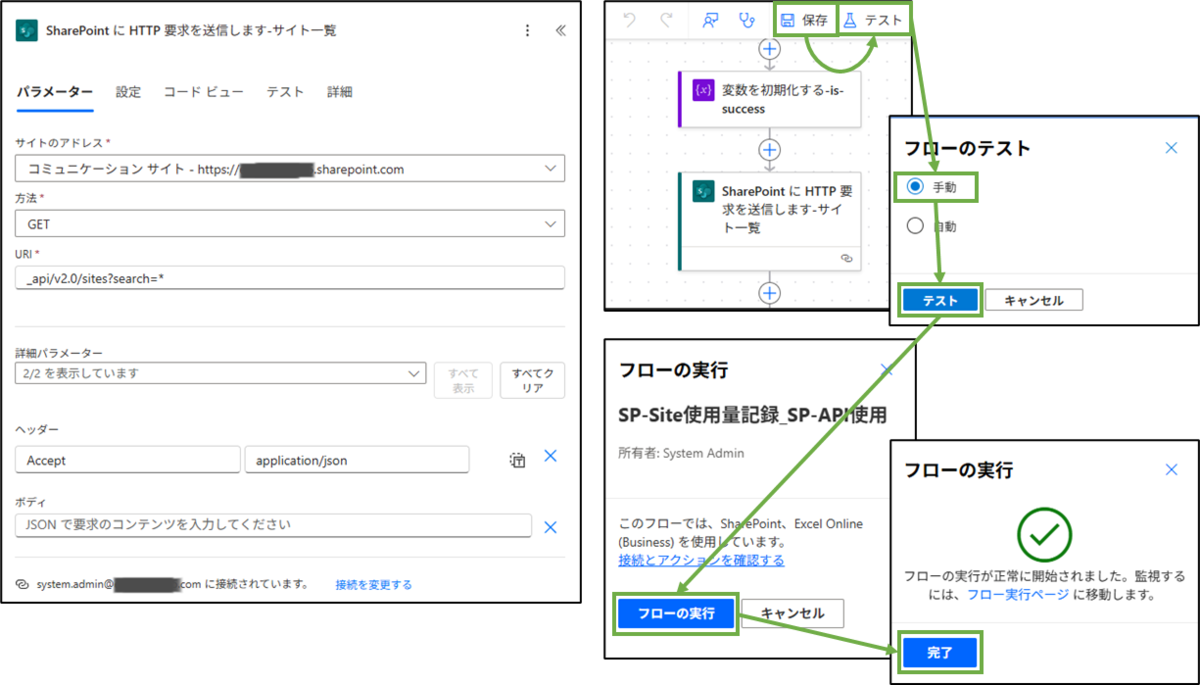Image resolution: width=1200 pixels, height=685 pixels.
Task: Select the 変数を初期化する-is-success step card
Action: click(x=769, y=98)
